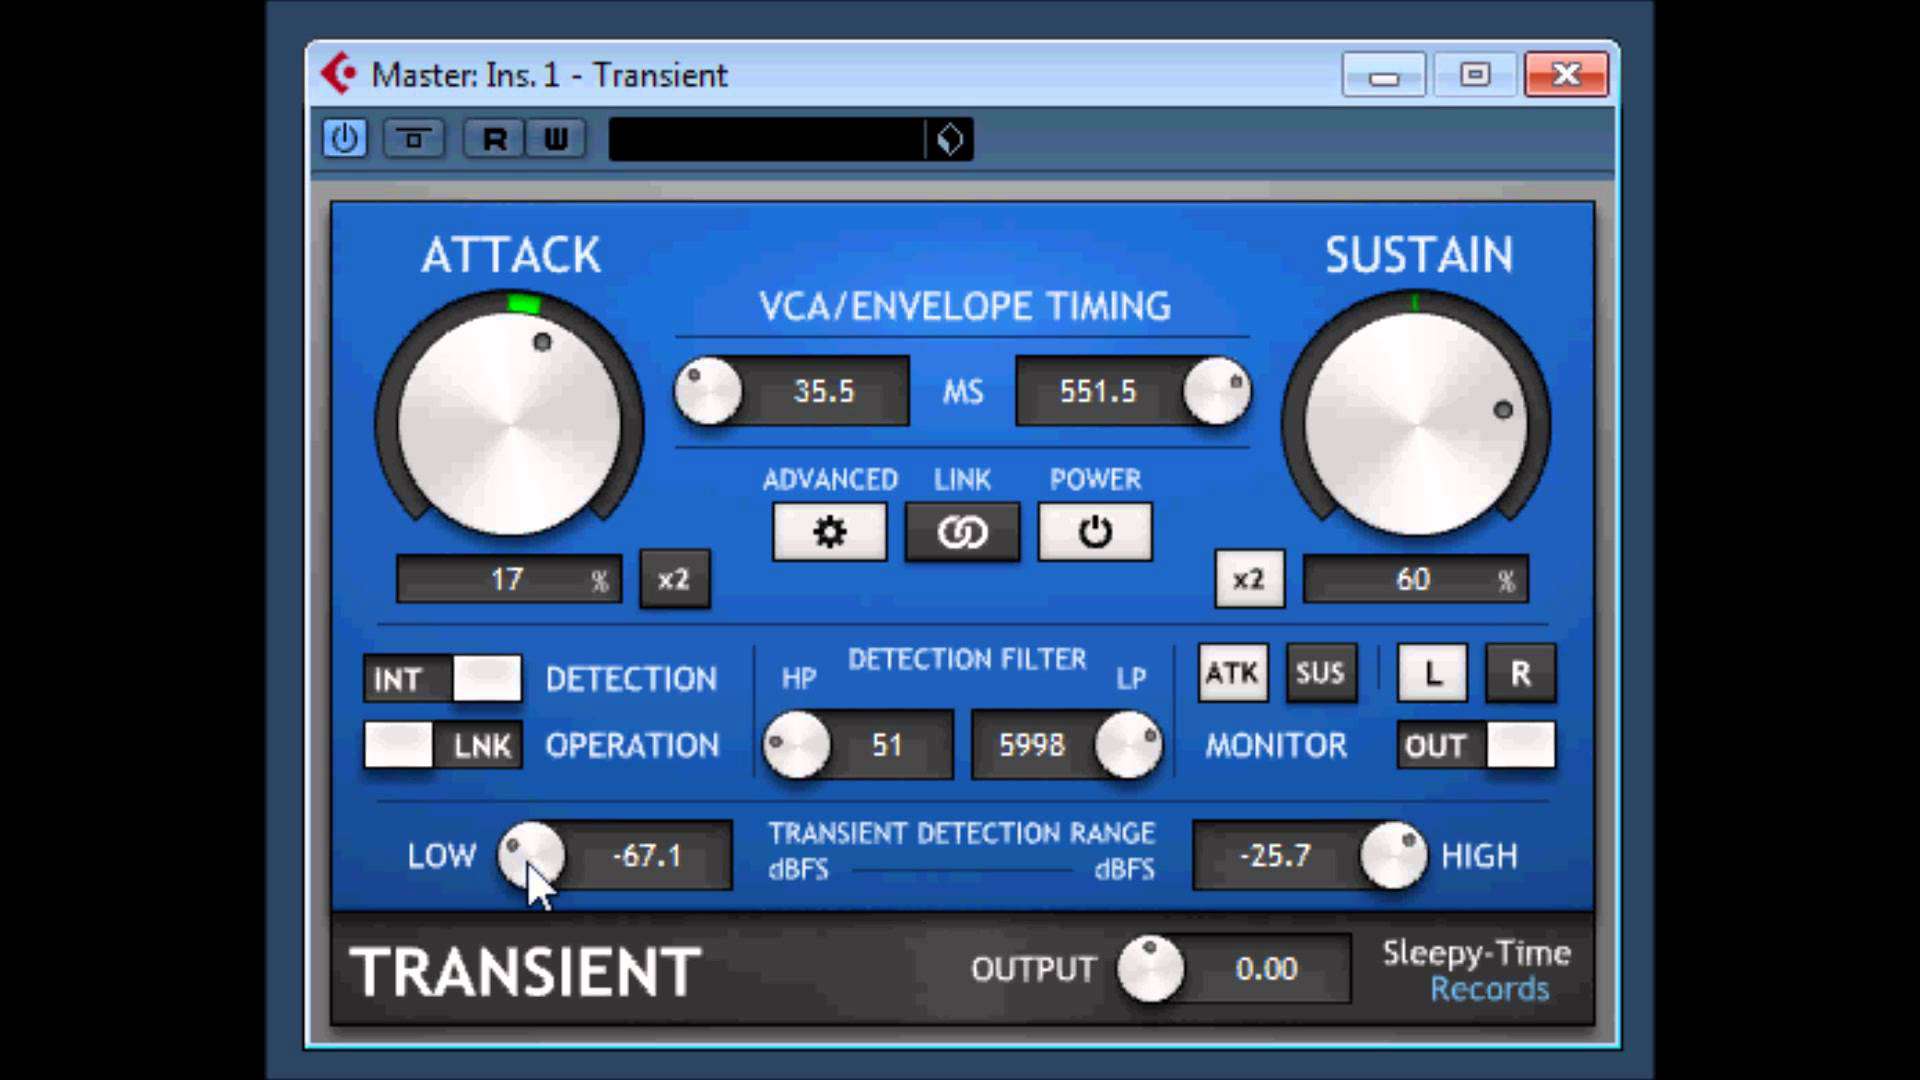Click the preset name field
1920x1080 pixels.
coord(765,139)
